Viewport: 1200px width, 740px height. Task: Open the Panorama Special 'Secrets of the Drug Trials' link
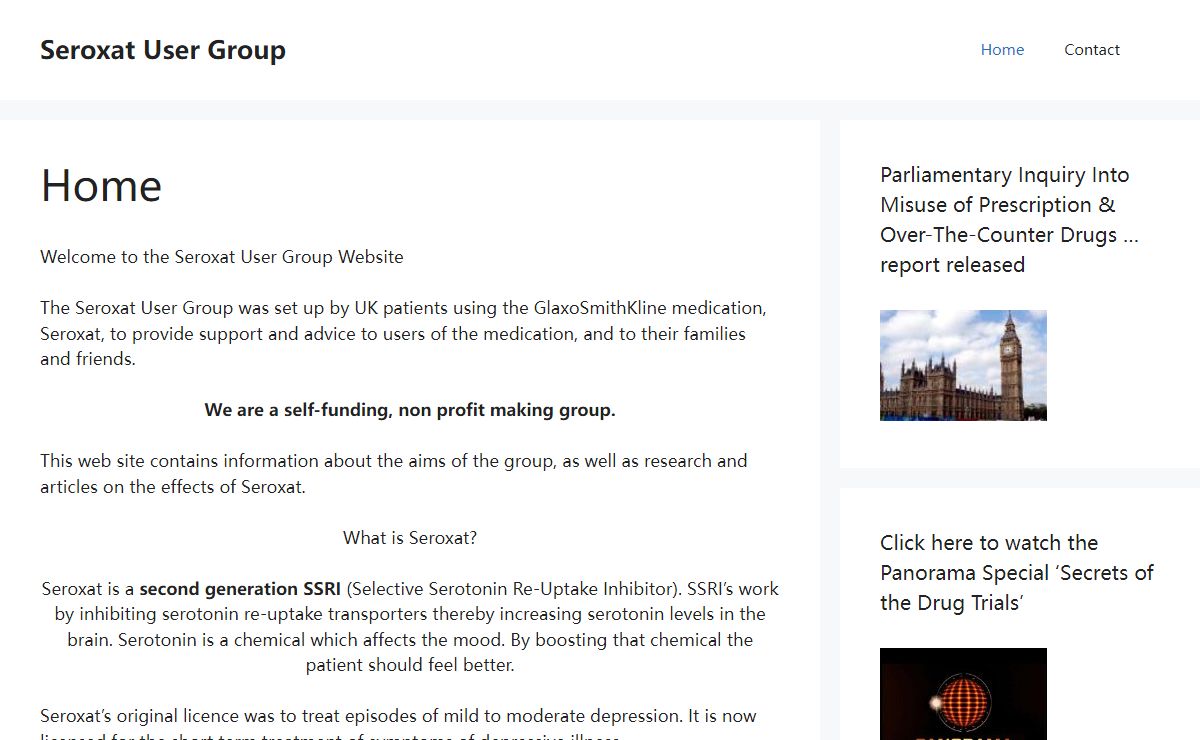1017,573
